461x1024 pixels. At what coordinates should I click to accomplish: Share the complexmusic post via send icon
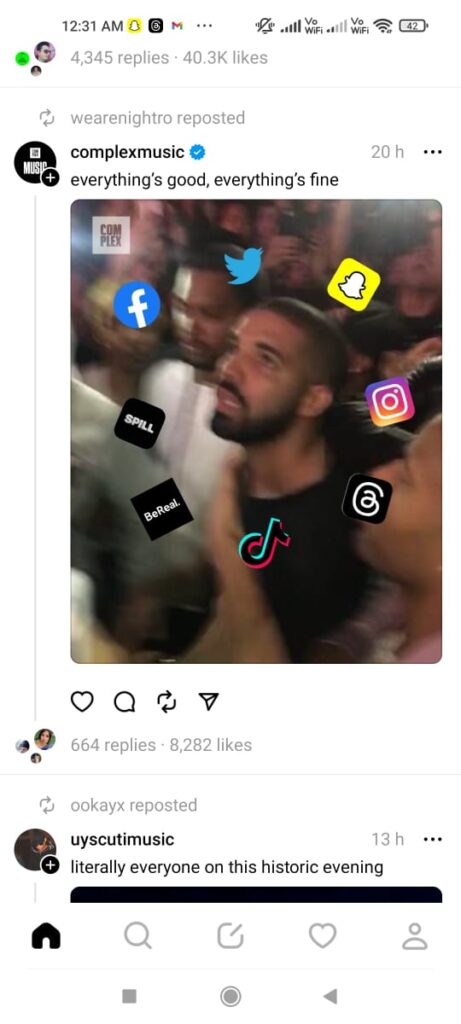pos(208,701)
